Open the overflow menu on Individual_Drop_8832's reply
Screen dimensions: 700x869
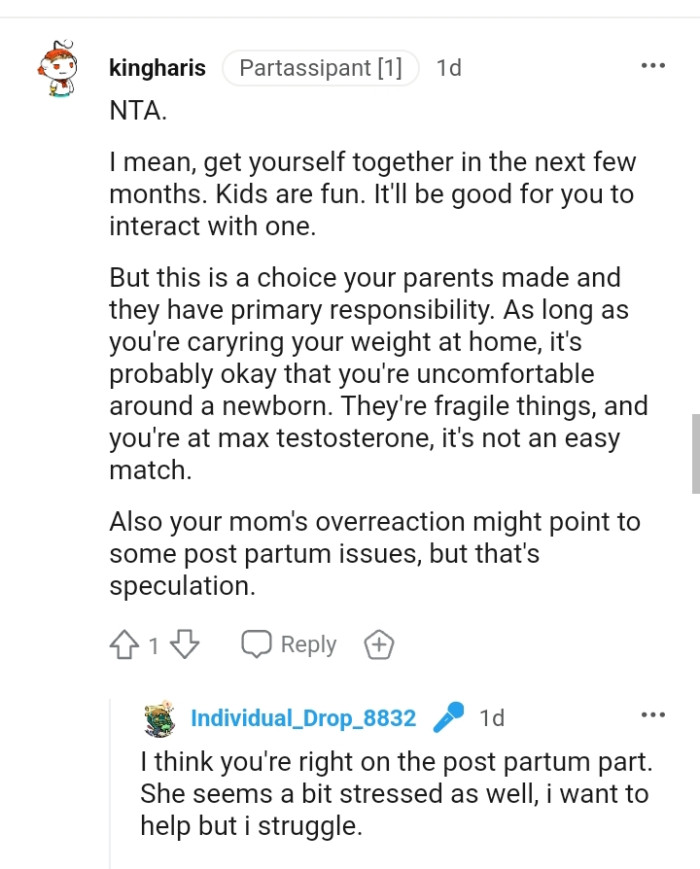click(652, 714)
